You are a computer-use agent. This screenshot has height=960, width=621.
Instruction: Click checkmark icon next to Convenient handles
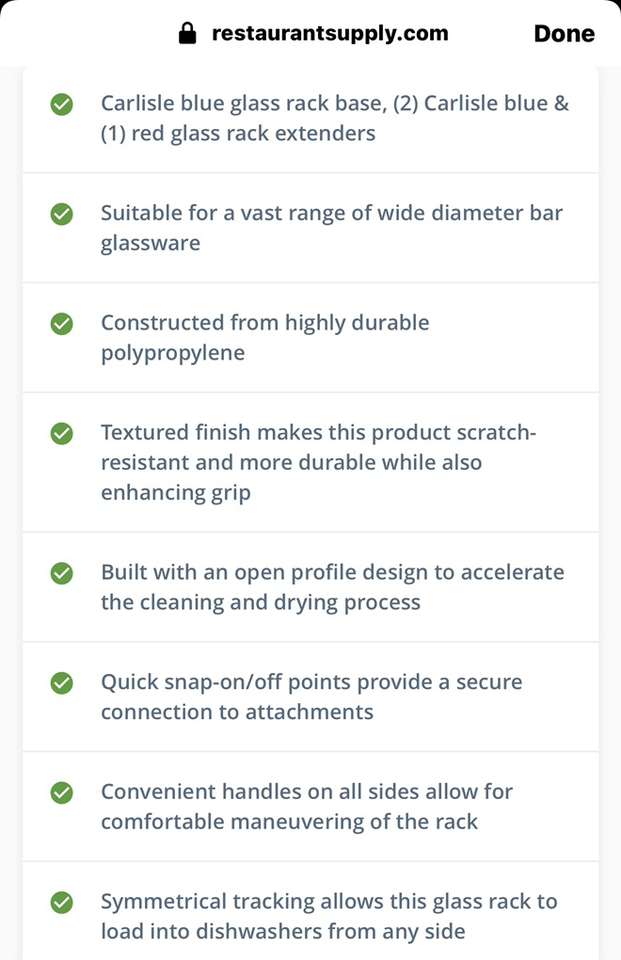coord(62,793)
